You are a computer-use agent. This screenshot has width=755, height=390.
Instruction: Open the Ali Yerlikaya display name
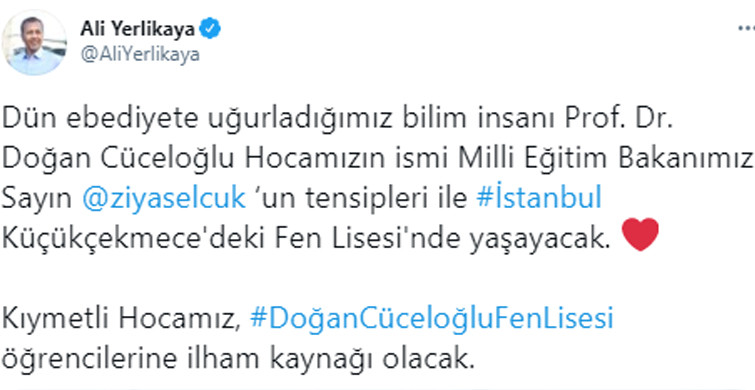point(138,30)
